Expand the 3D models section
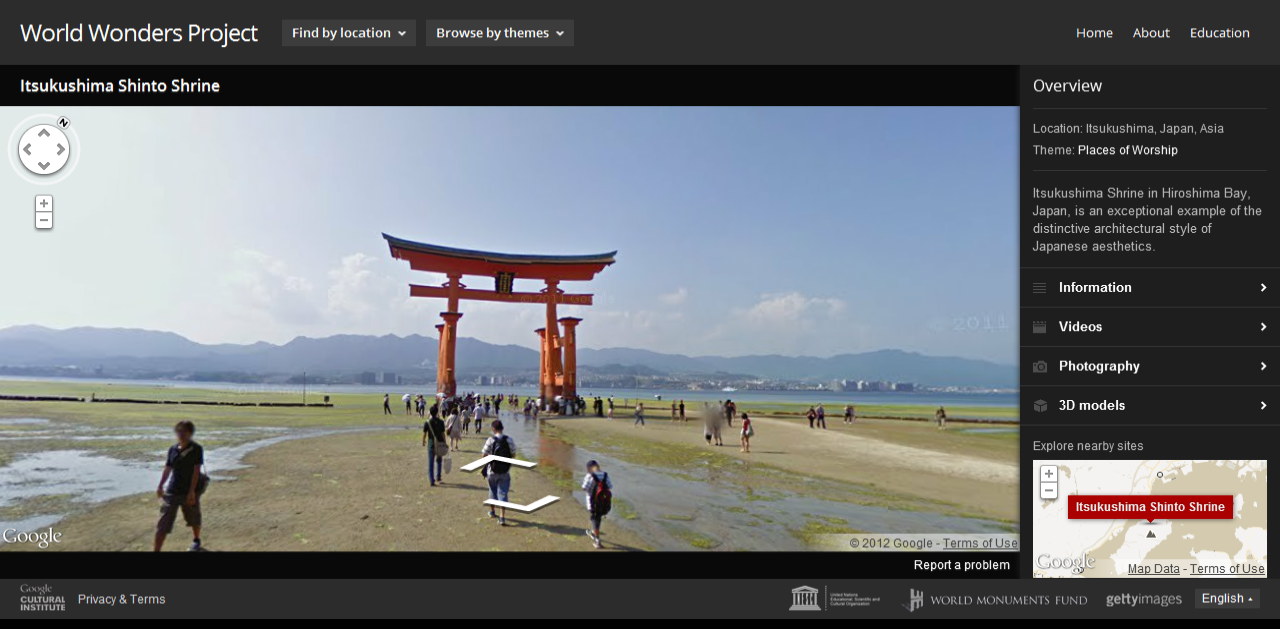Viewport: 1280px width, 629px height. tap(1149, 406)
